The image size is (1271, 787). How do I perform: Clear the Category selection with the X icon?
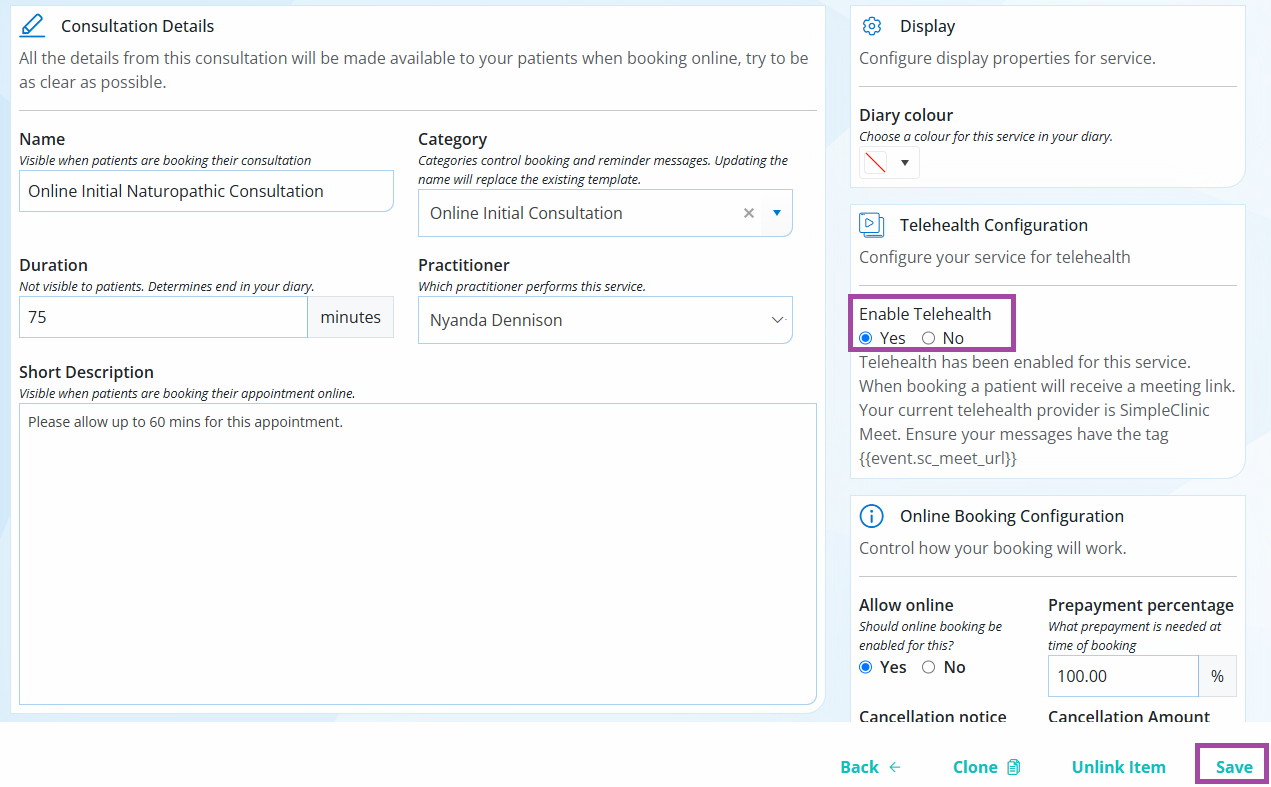coord(749,213)
